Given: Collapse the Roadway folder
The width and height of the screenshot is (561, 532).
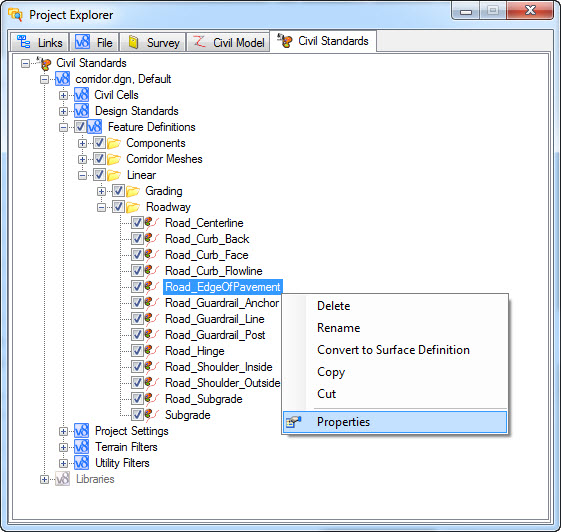Looking at the screenshot, I should click(102, 207).
